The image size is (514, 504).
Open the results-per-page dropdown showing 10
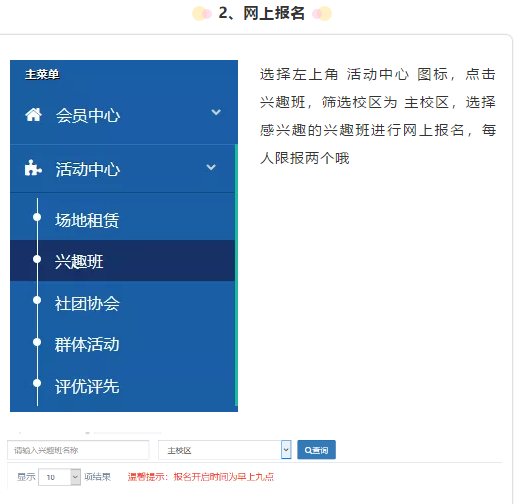[x=59, y=477]
